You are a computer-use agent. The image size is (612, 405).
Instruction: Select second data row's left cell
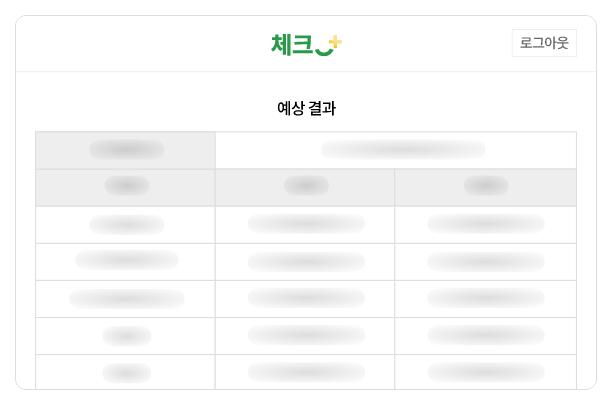[126, 261]
